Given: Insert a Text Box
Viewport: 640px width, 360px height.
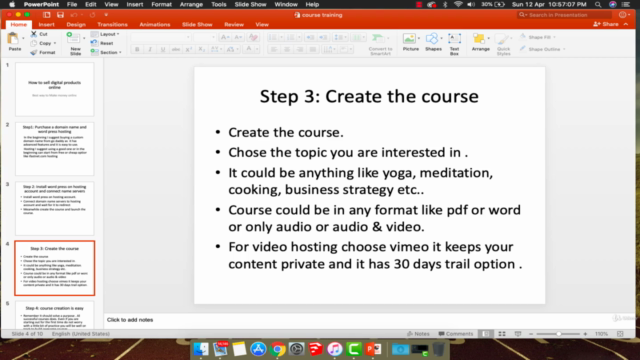Looking at the screenshot, I should [454, 39].
